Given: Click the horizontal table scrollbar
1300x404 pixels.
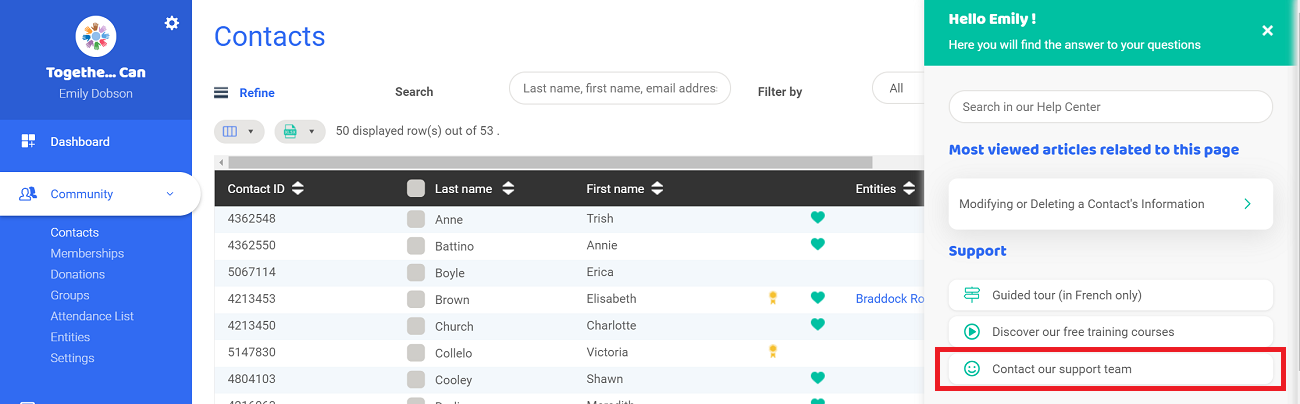Looking at the screenshot, I should 550,162.
